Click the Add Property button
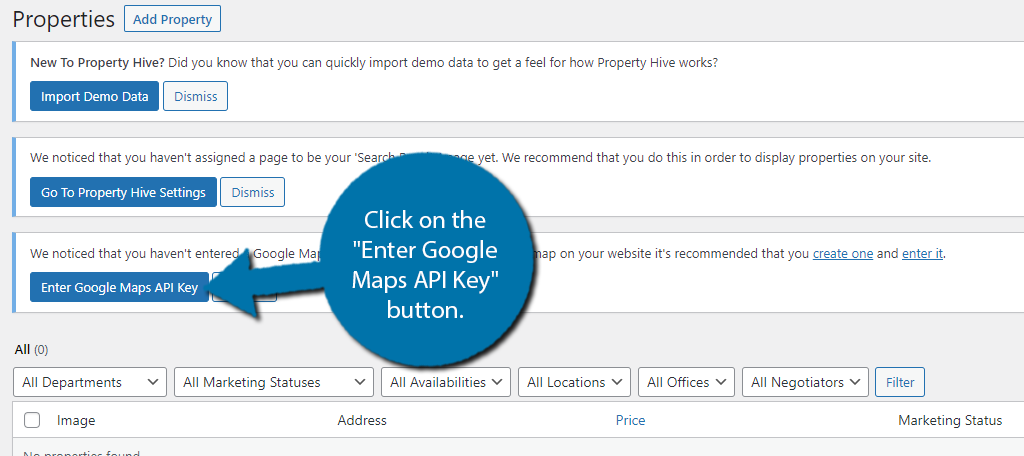Image resolution: width=1024 pixels, height=456 pixels. (172, 19)
